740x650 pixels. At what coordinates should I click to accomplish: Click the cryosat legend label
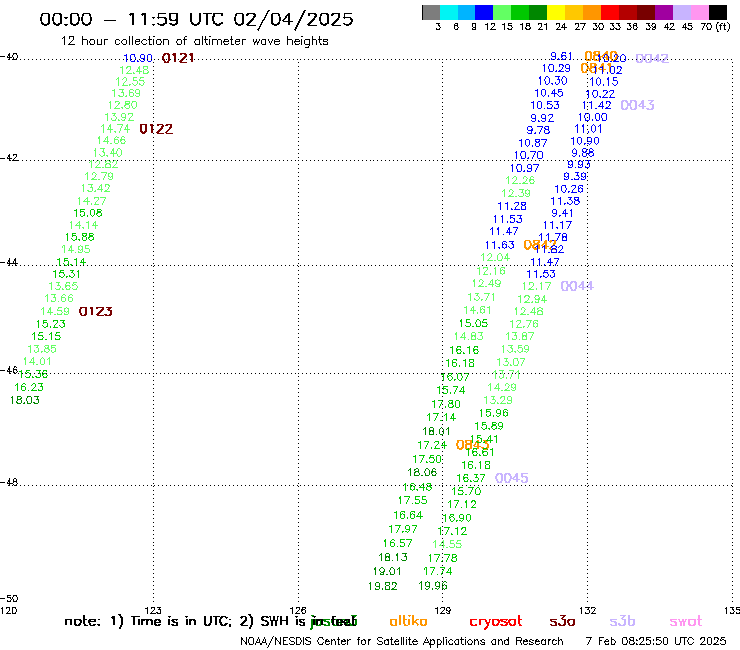point(496,622)
